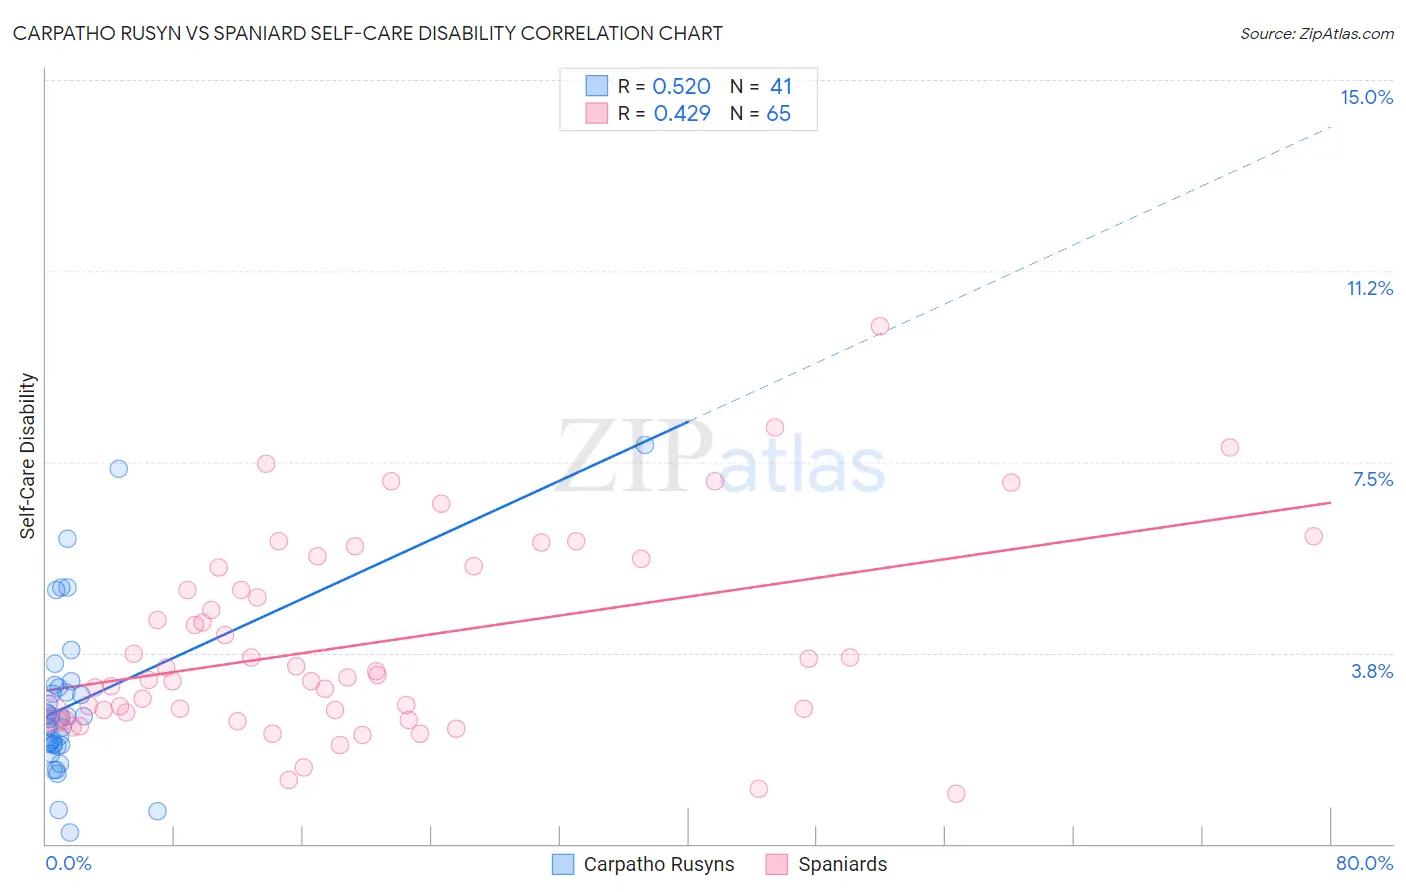
Task: Click the blue outlier point near 7.5% left
Action: [x=118, y=468]
